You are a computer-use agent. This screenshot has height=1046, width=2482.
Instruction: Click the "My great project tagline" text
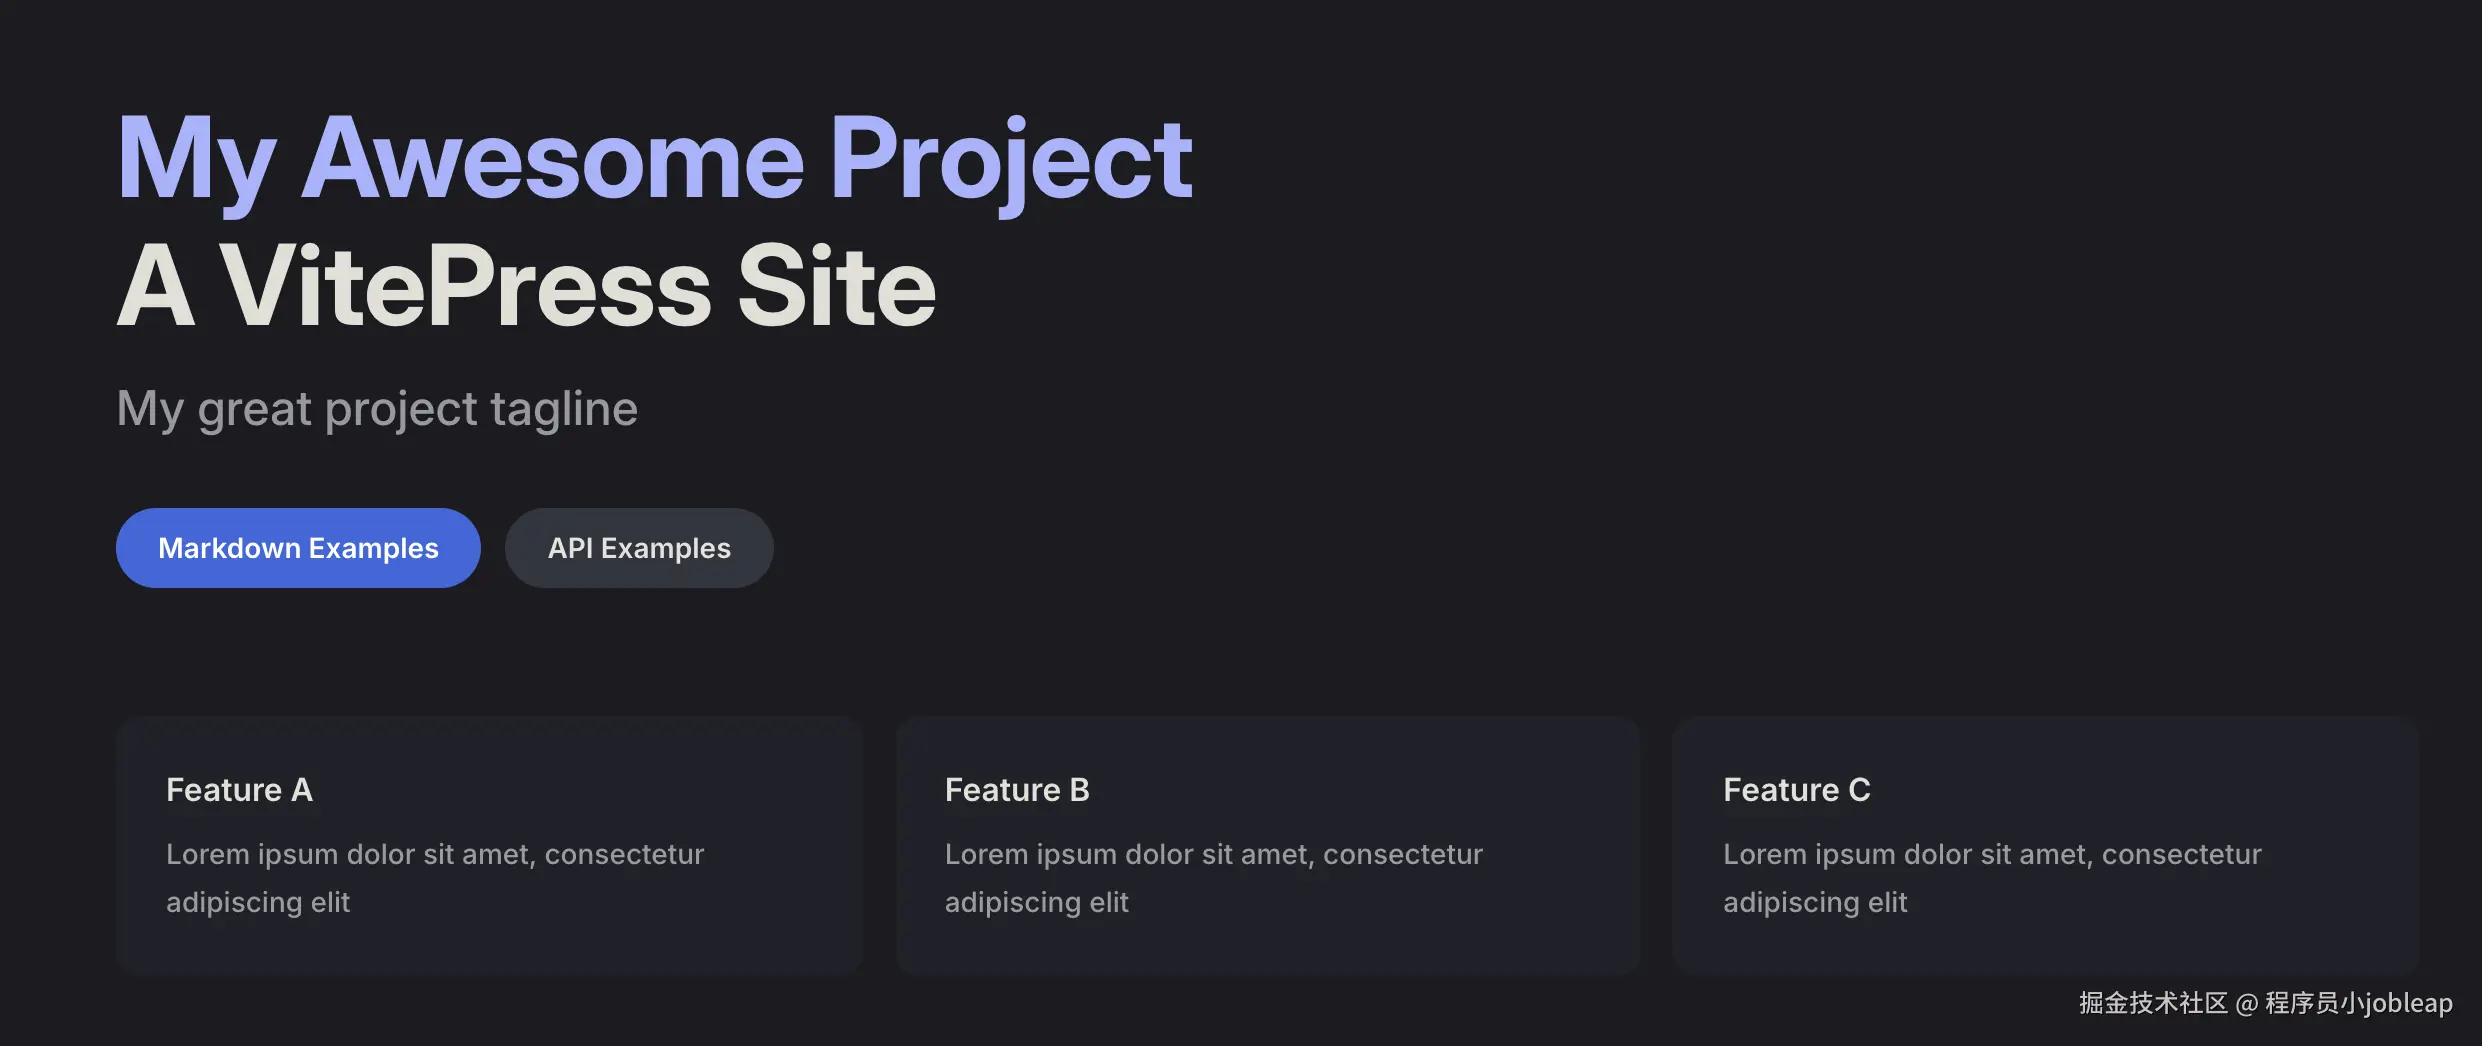pyautogui.click(x=377, y=409)
